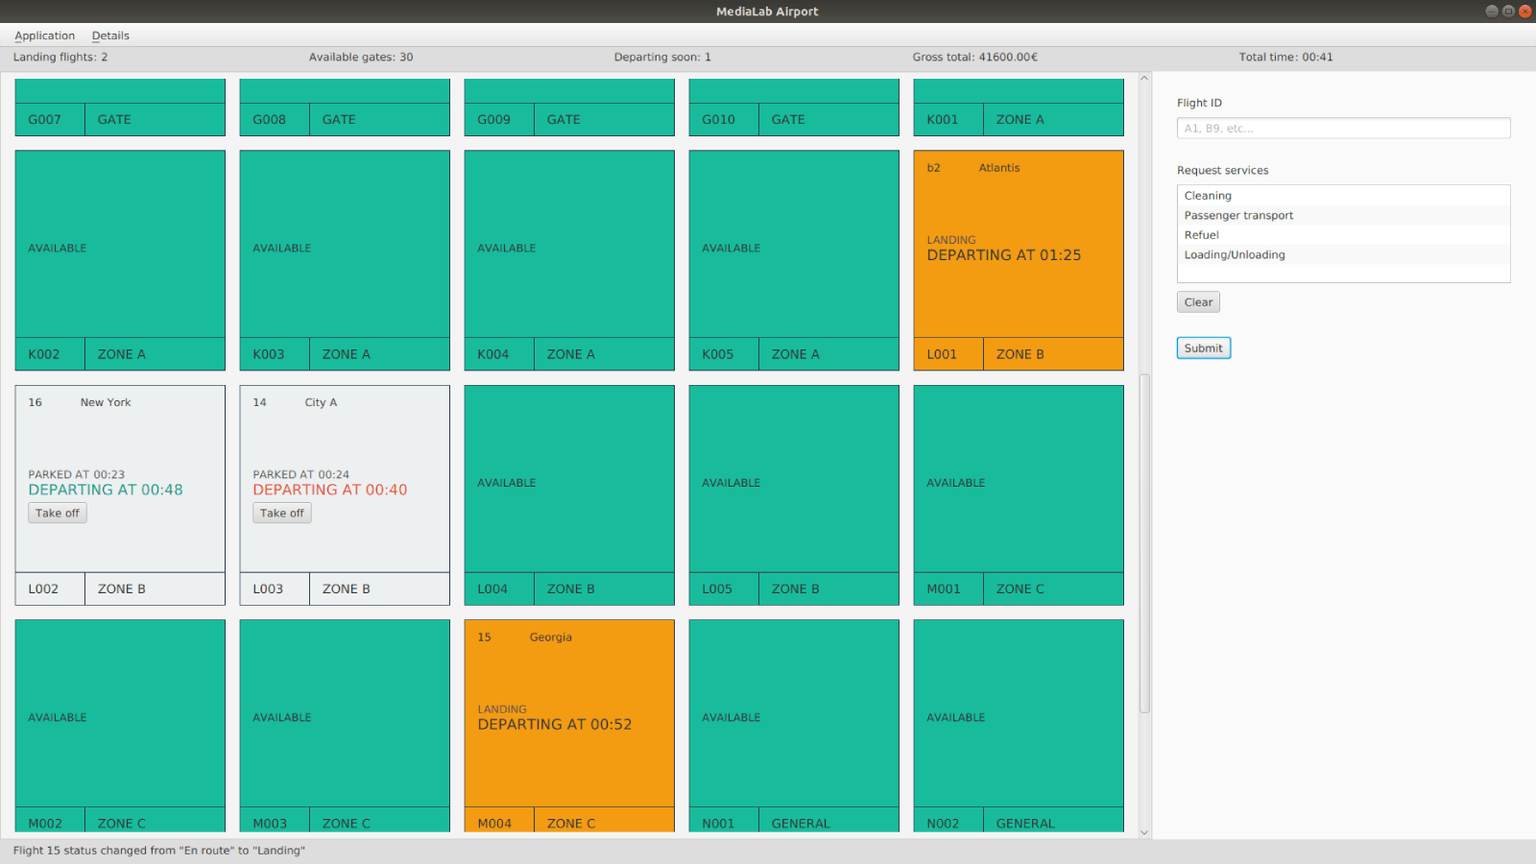Select Passenger transport service
The width and height of the screenshot is (1536, 864).
pyautogui.click(x=1343, y=215)
